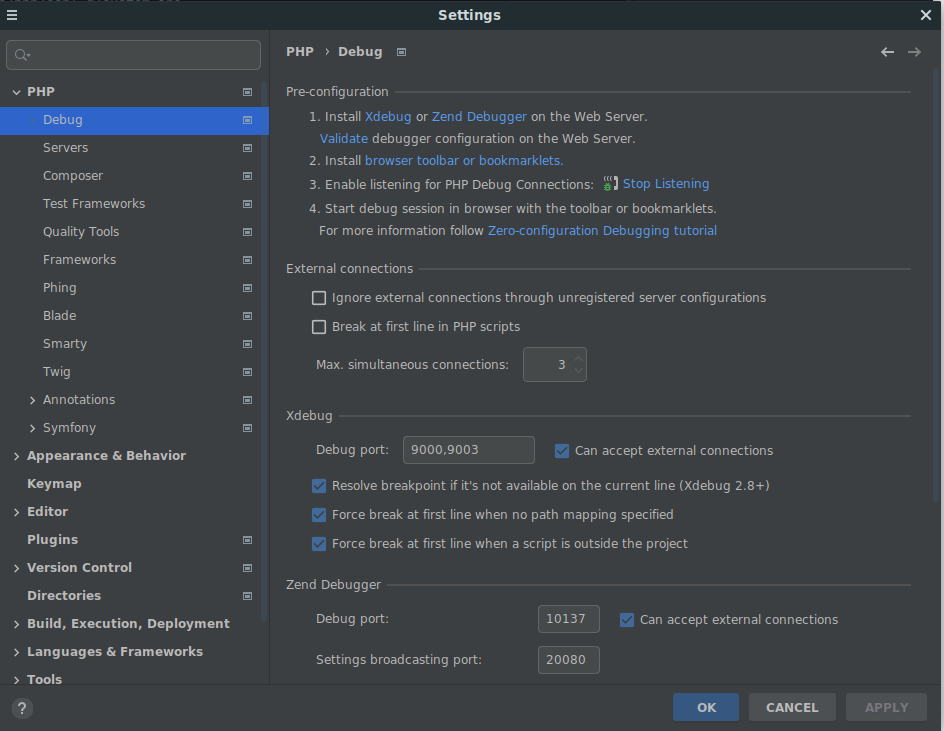Toggle Force break when no path mapping specified
944x731 pixels.
click(x=319, y=515)
